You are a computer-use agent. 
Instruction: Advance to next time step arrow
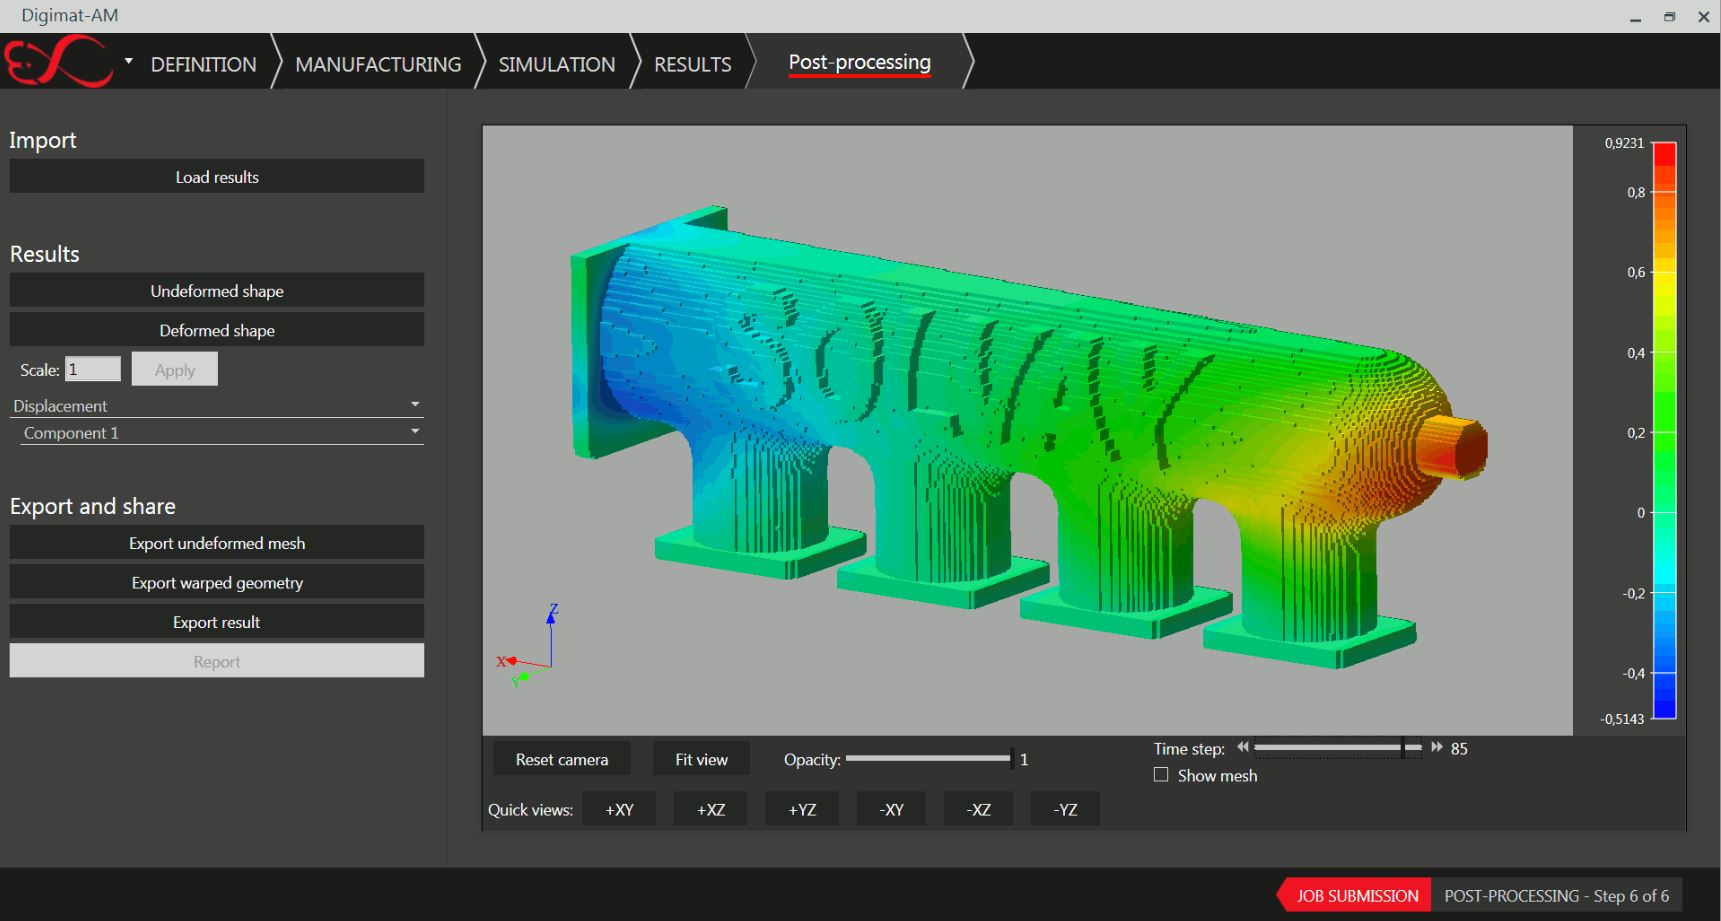(x=1437, y=747)
